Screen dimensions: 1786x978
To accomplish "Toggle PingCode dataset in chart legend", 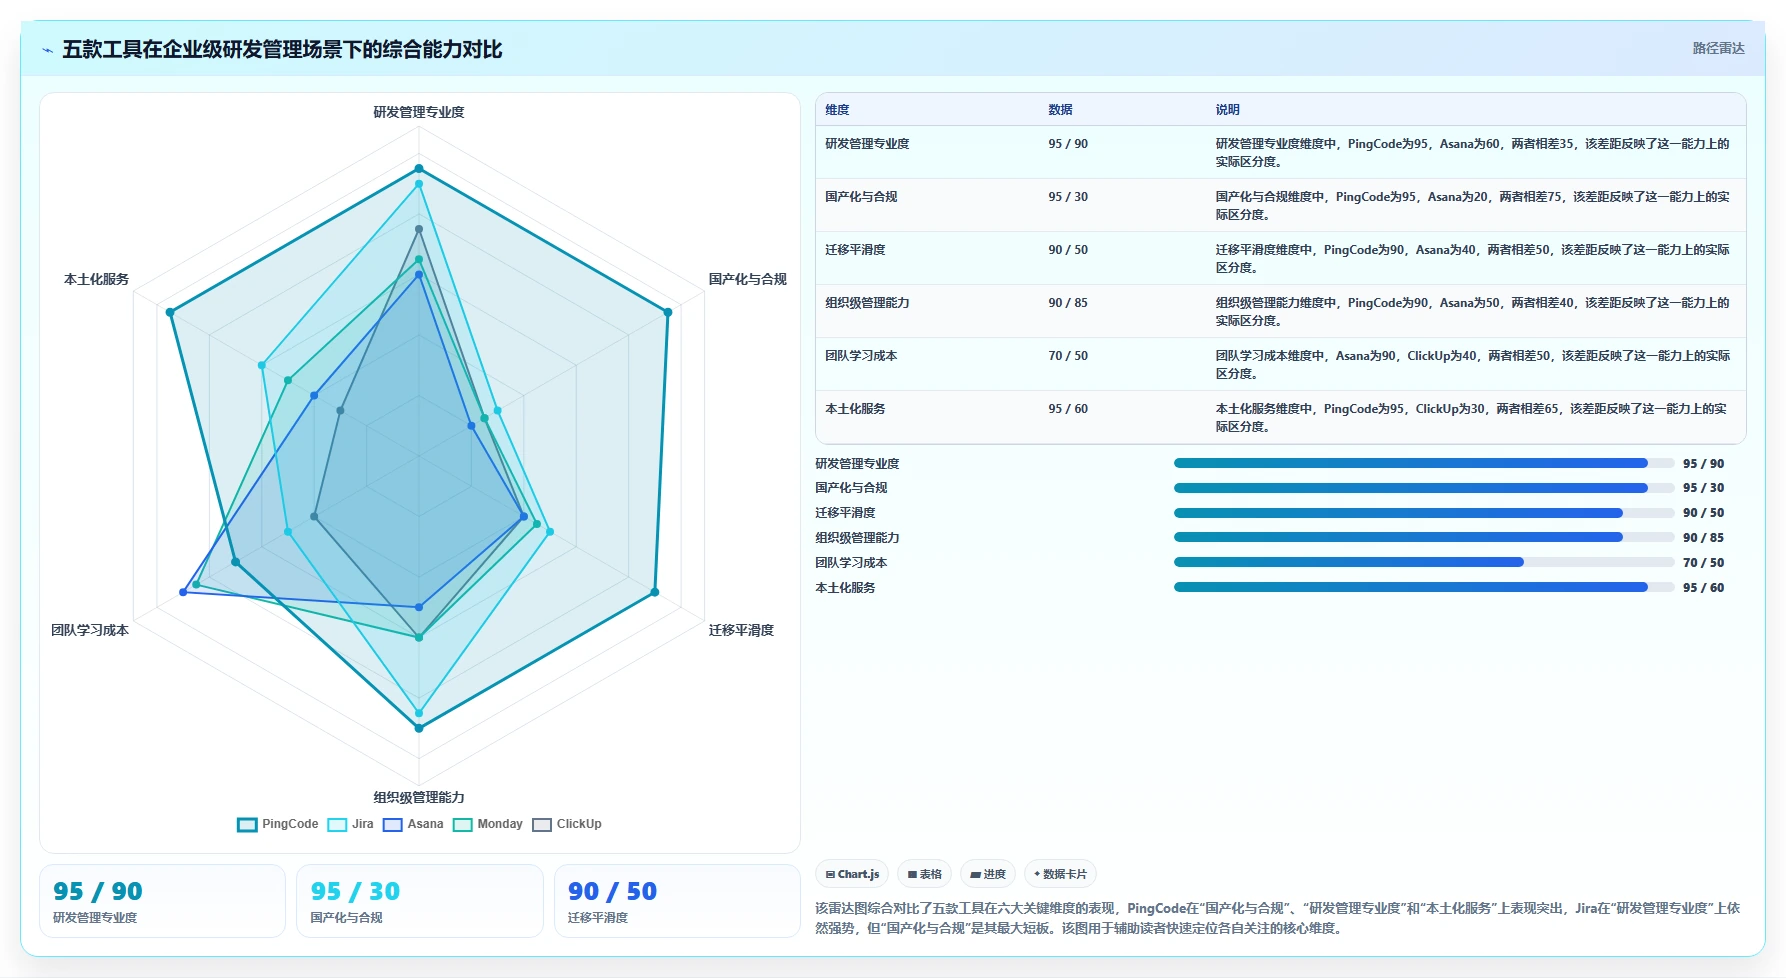I will [278, 824].
